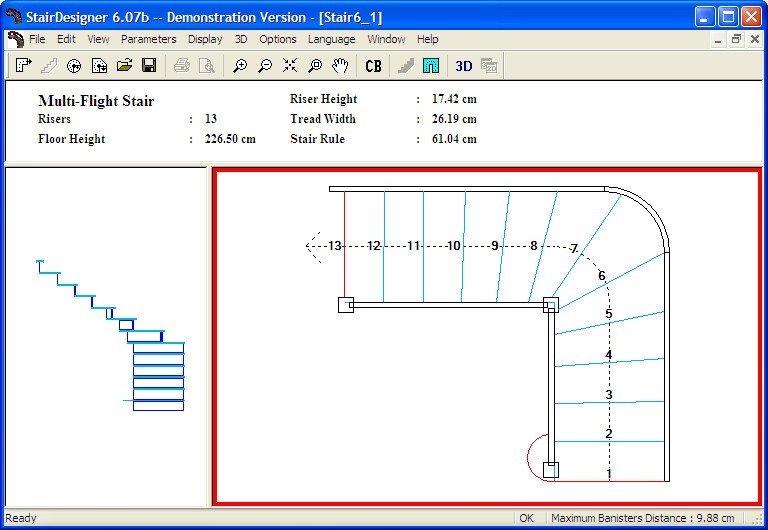
Task: Open the Help menu
Action: 427,39
